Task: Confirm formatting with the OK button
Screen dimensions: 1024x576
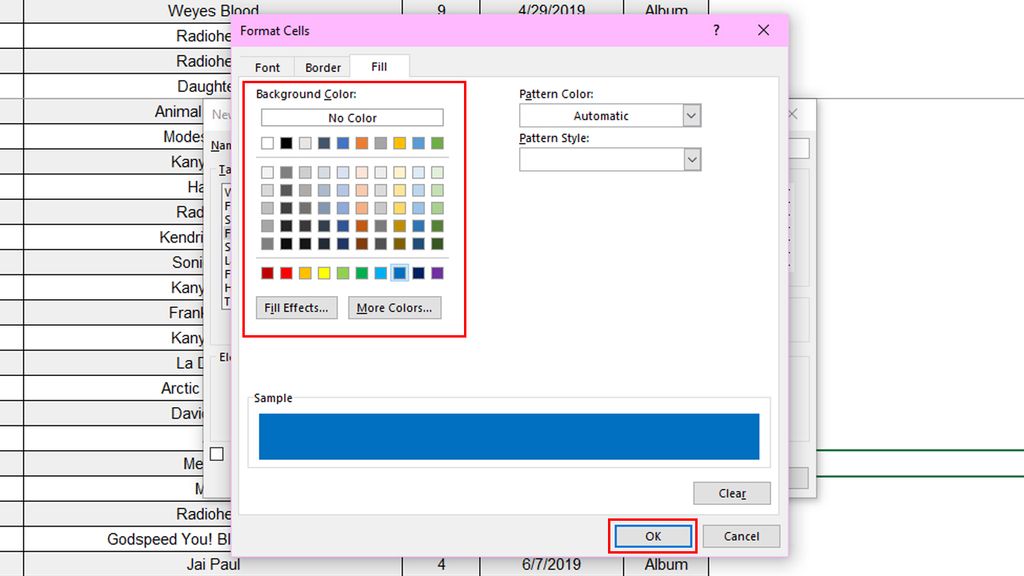Action: [x=652, y=536]
